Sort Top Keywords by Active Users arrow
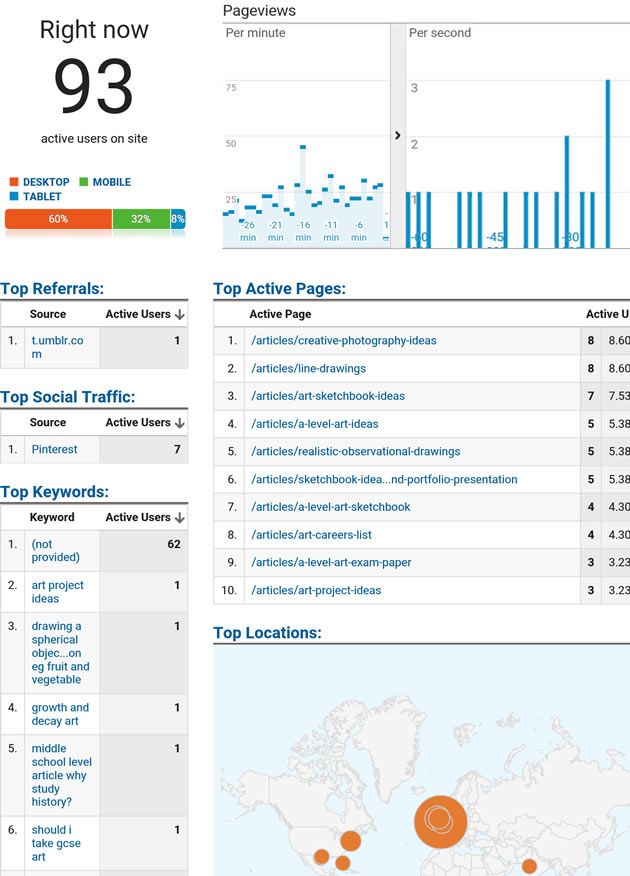 click(x=180, y=518)
